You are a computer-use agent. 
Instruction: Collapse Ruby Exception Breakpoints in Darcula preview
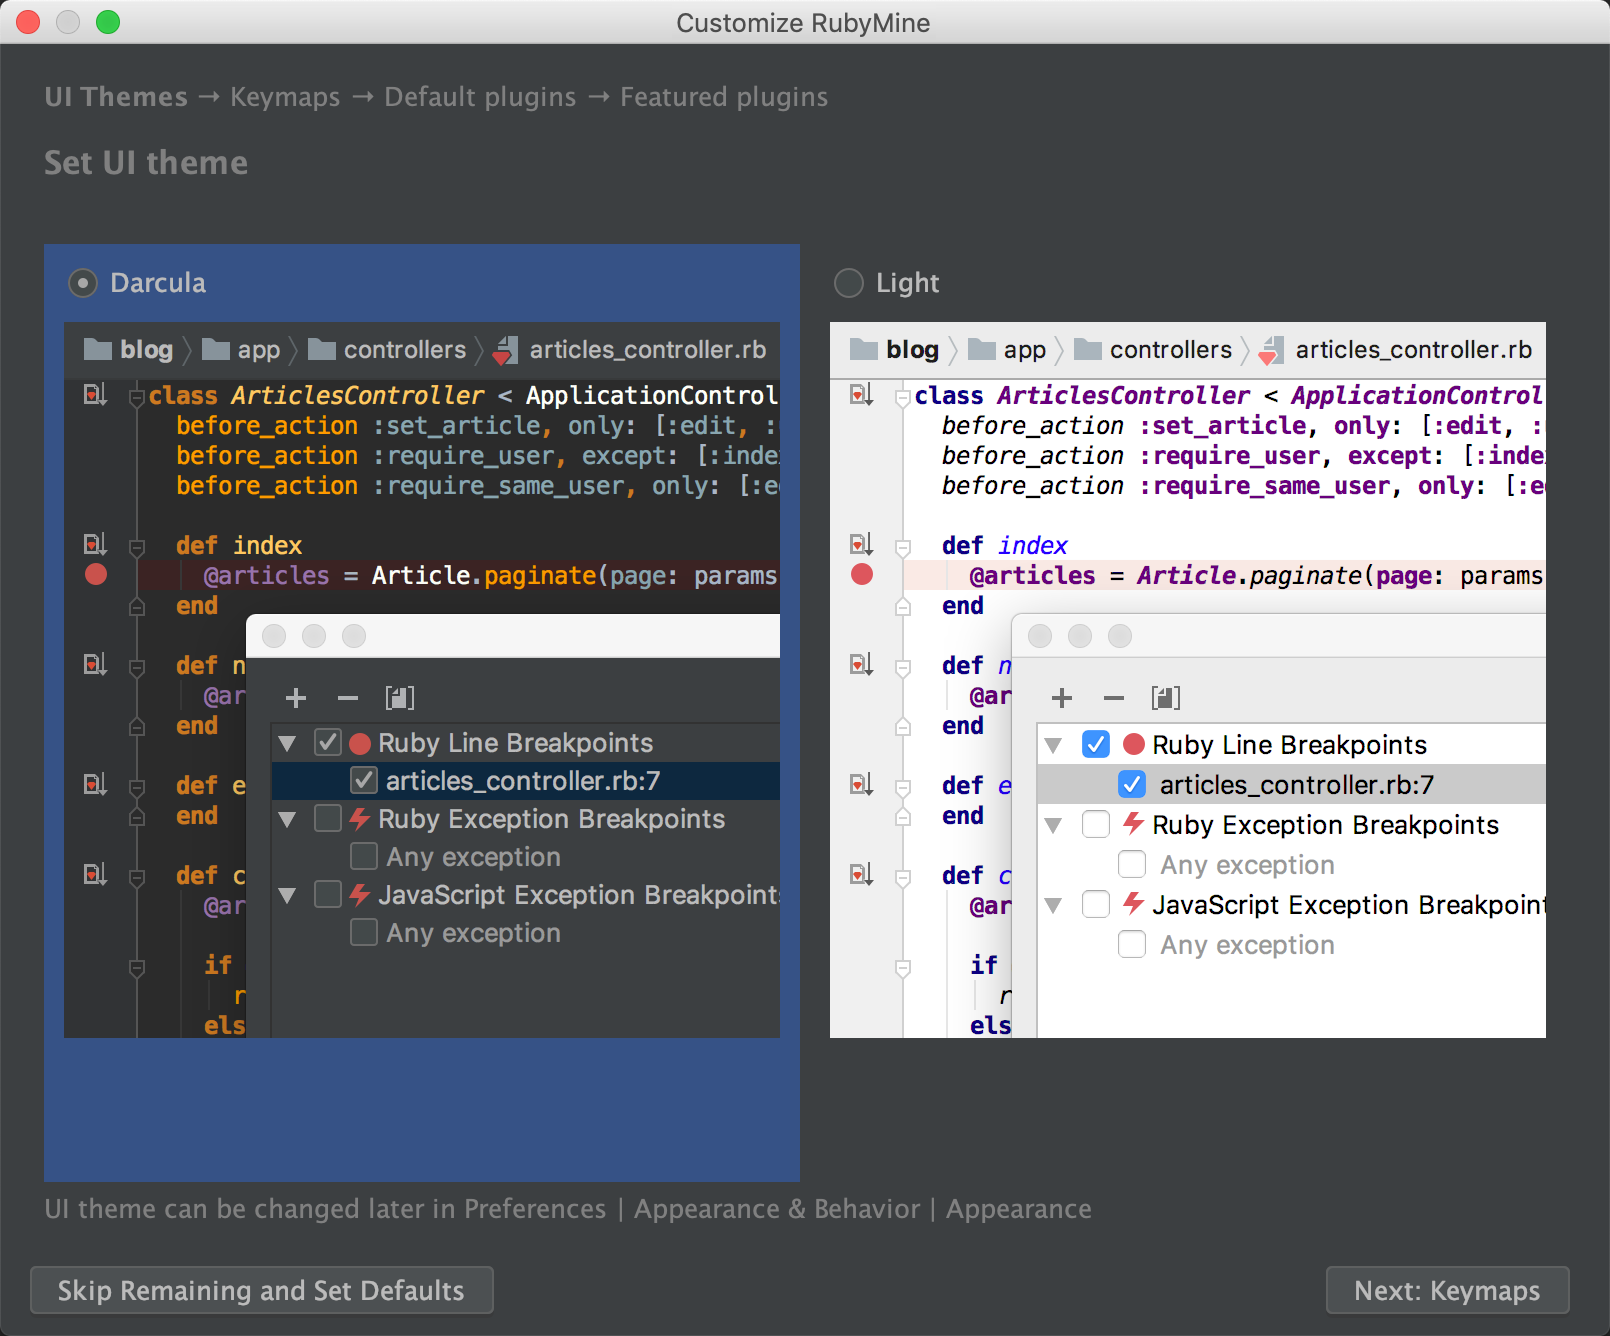[x=288, y=820]
